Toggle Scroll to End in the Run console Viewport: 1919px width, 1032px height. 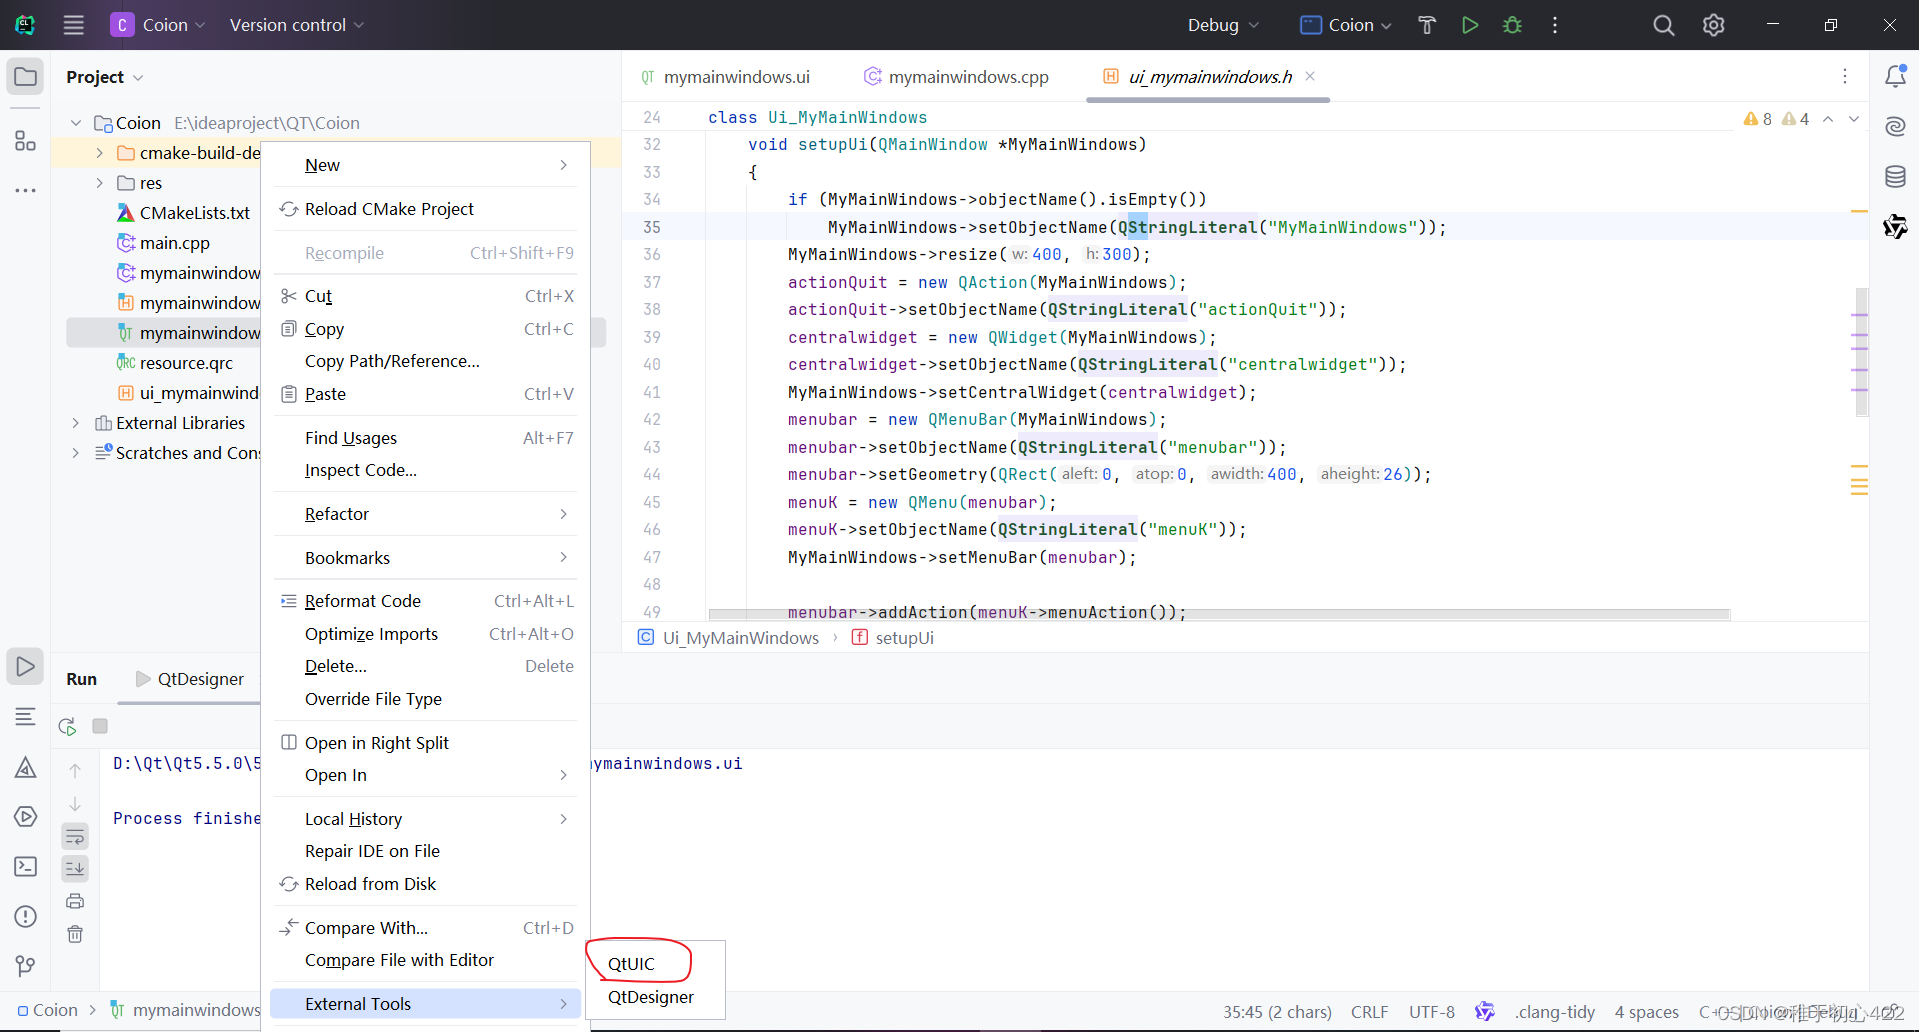coord(75,868)
